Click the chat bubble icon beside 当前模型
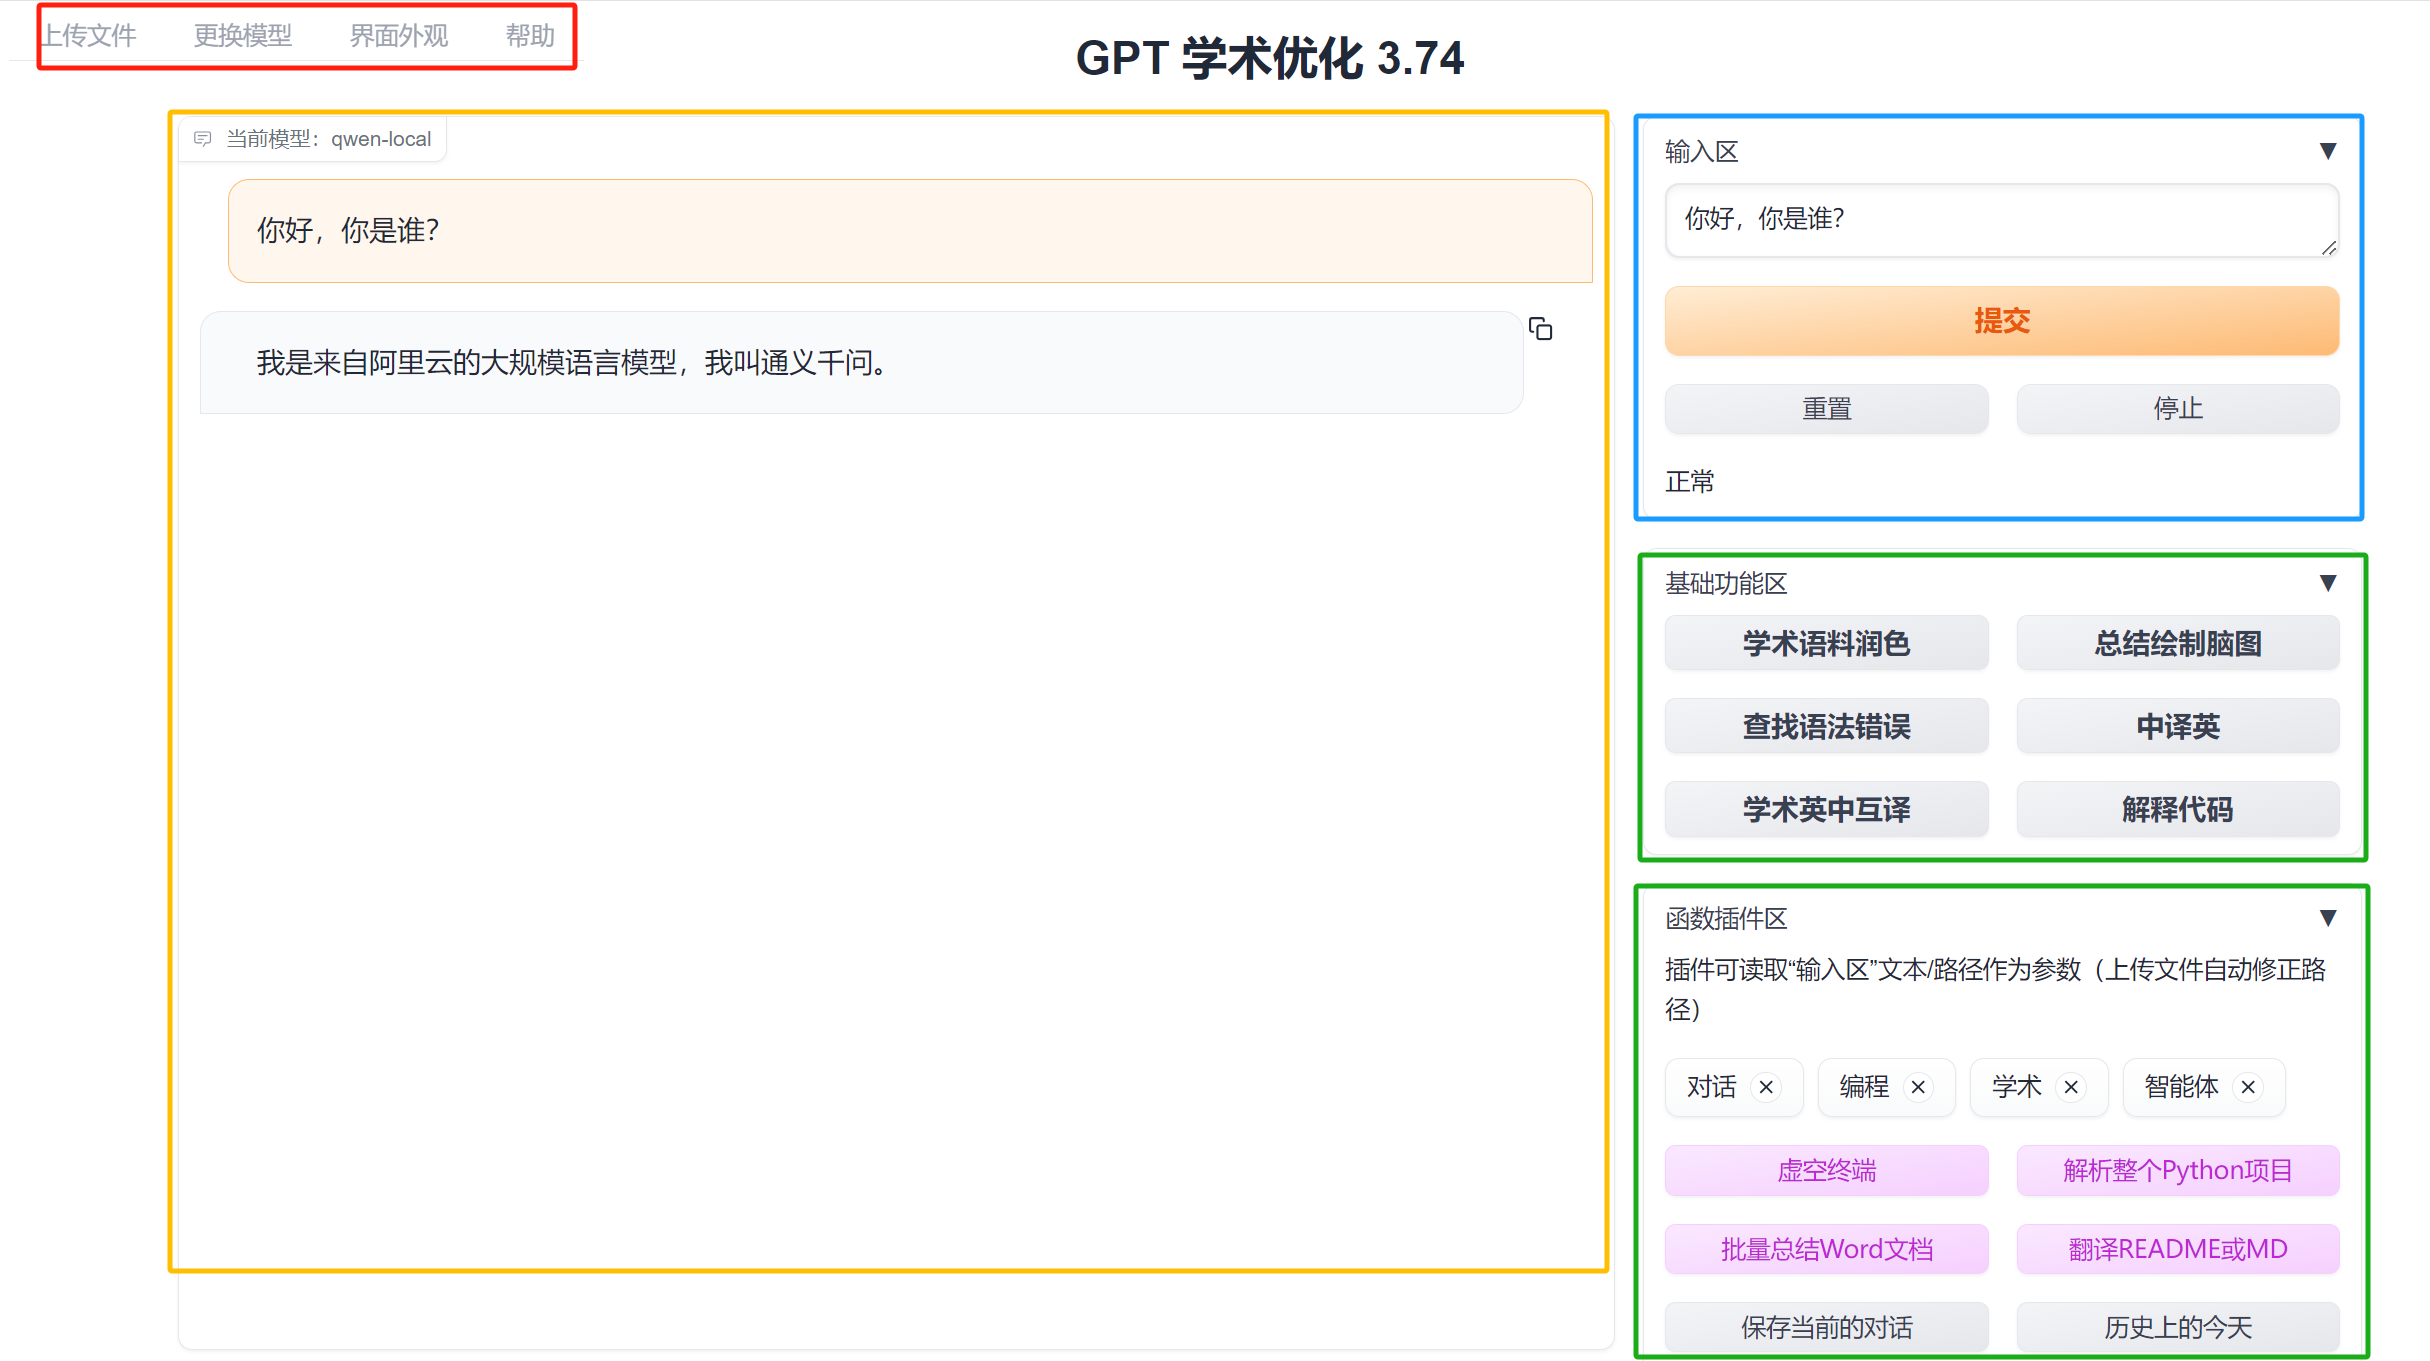The width and height of the screenshot is (2430, 1361). [x=202, y=139]
